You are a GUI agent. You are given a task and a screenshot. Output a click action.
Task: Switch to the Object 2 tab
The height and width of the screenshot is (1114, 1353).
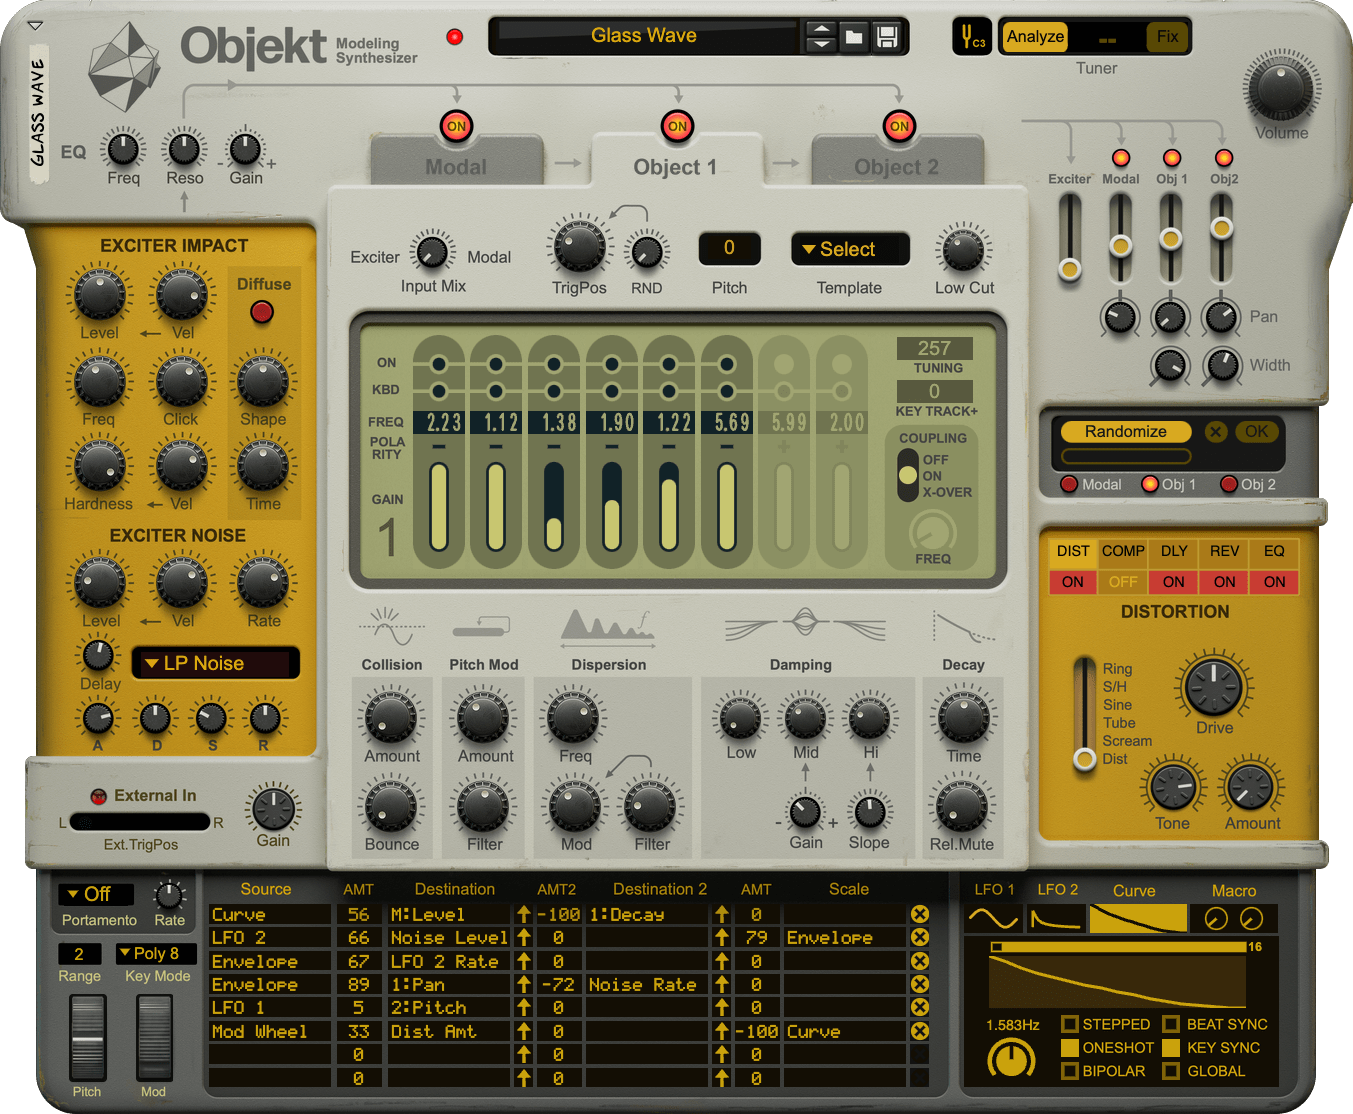(896, 167)
